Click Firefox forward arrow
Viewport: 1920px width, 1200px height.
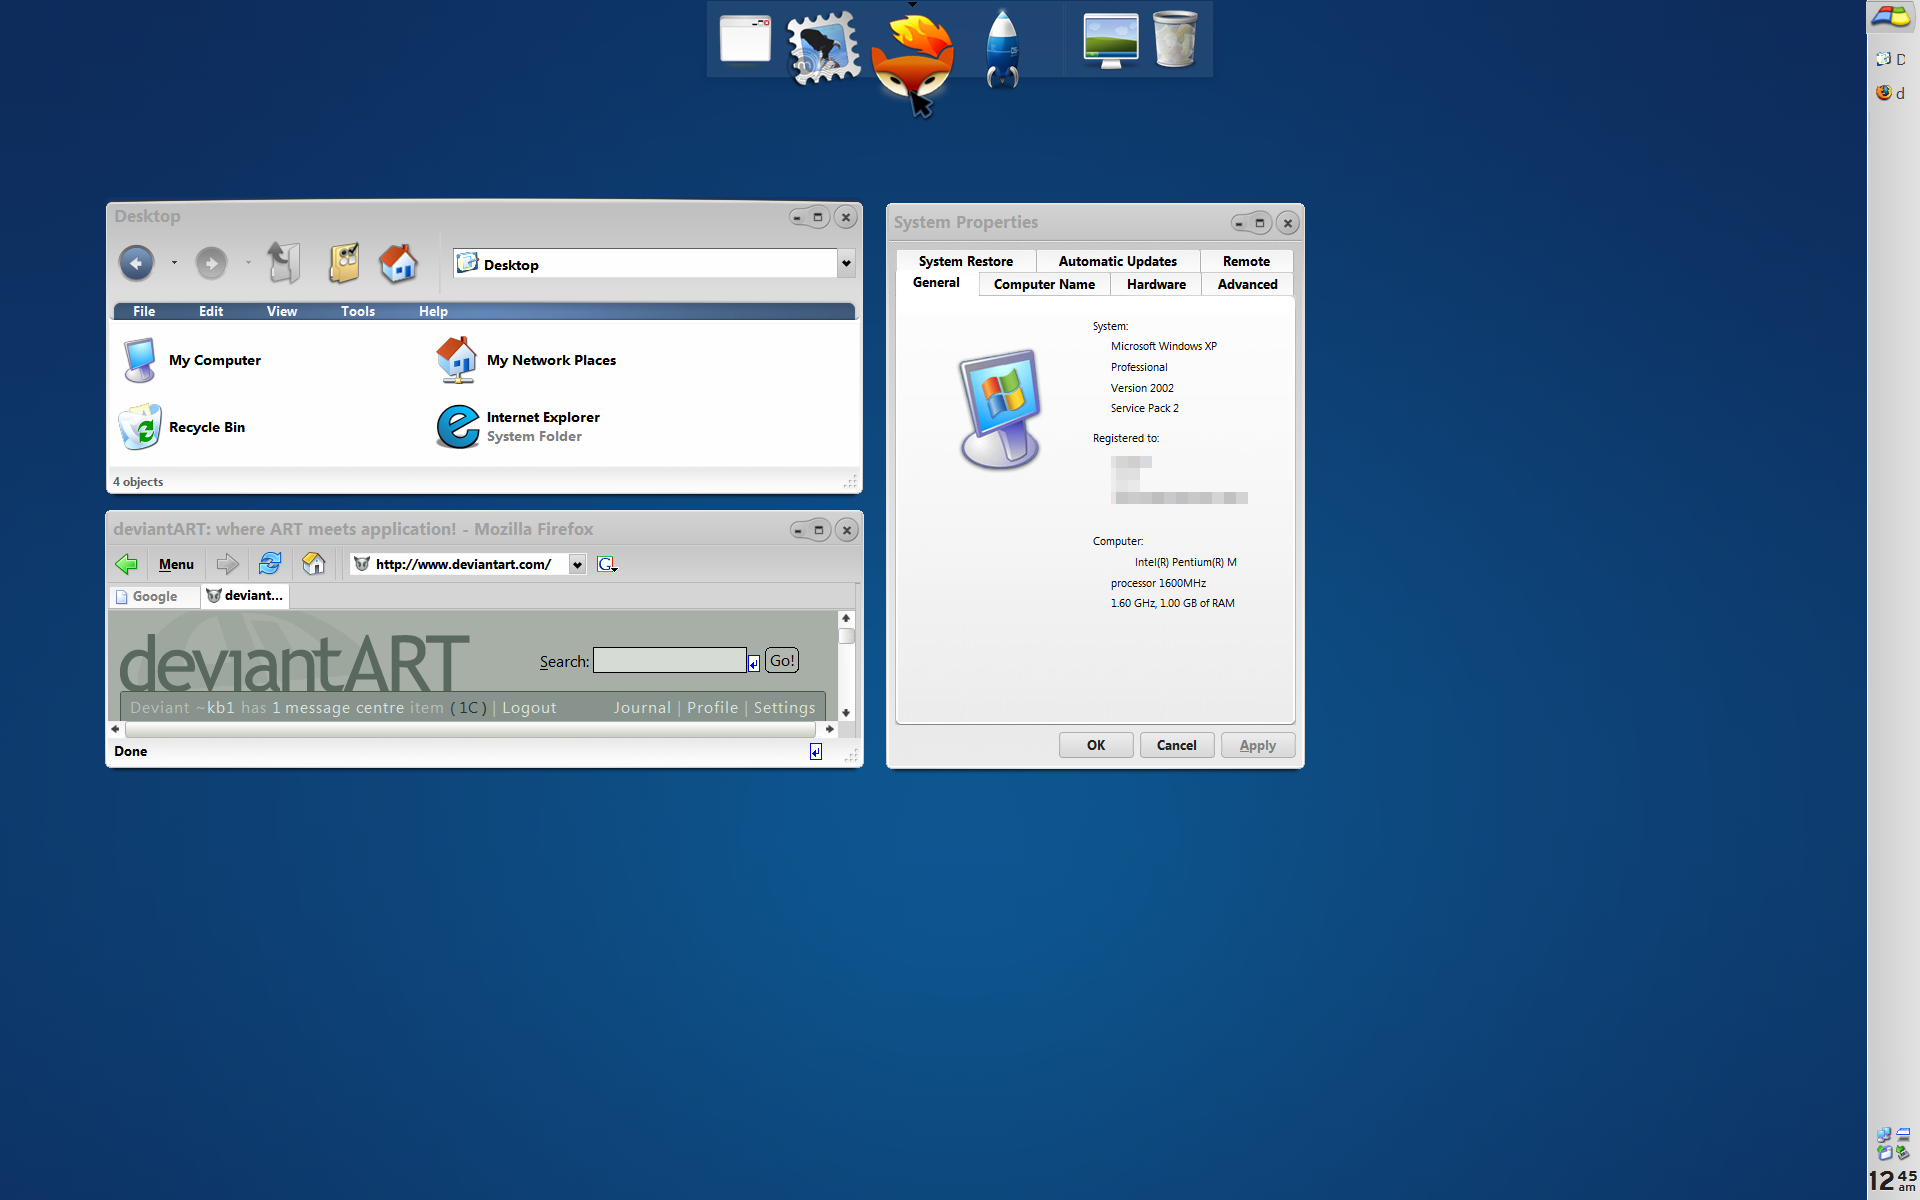pyautogui.click(x=228, y=564)
